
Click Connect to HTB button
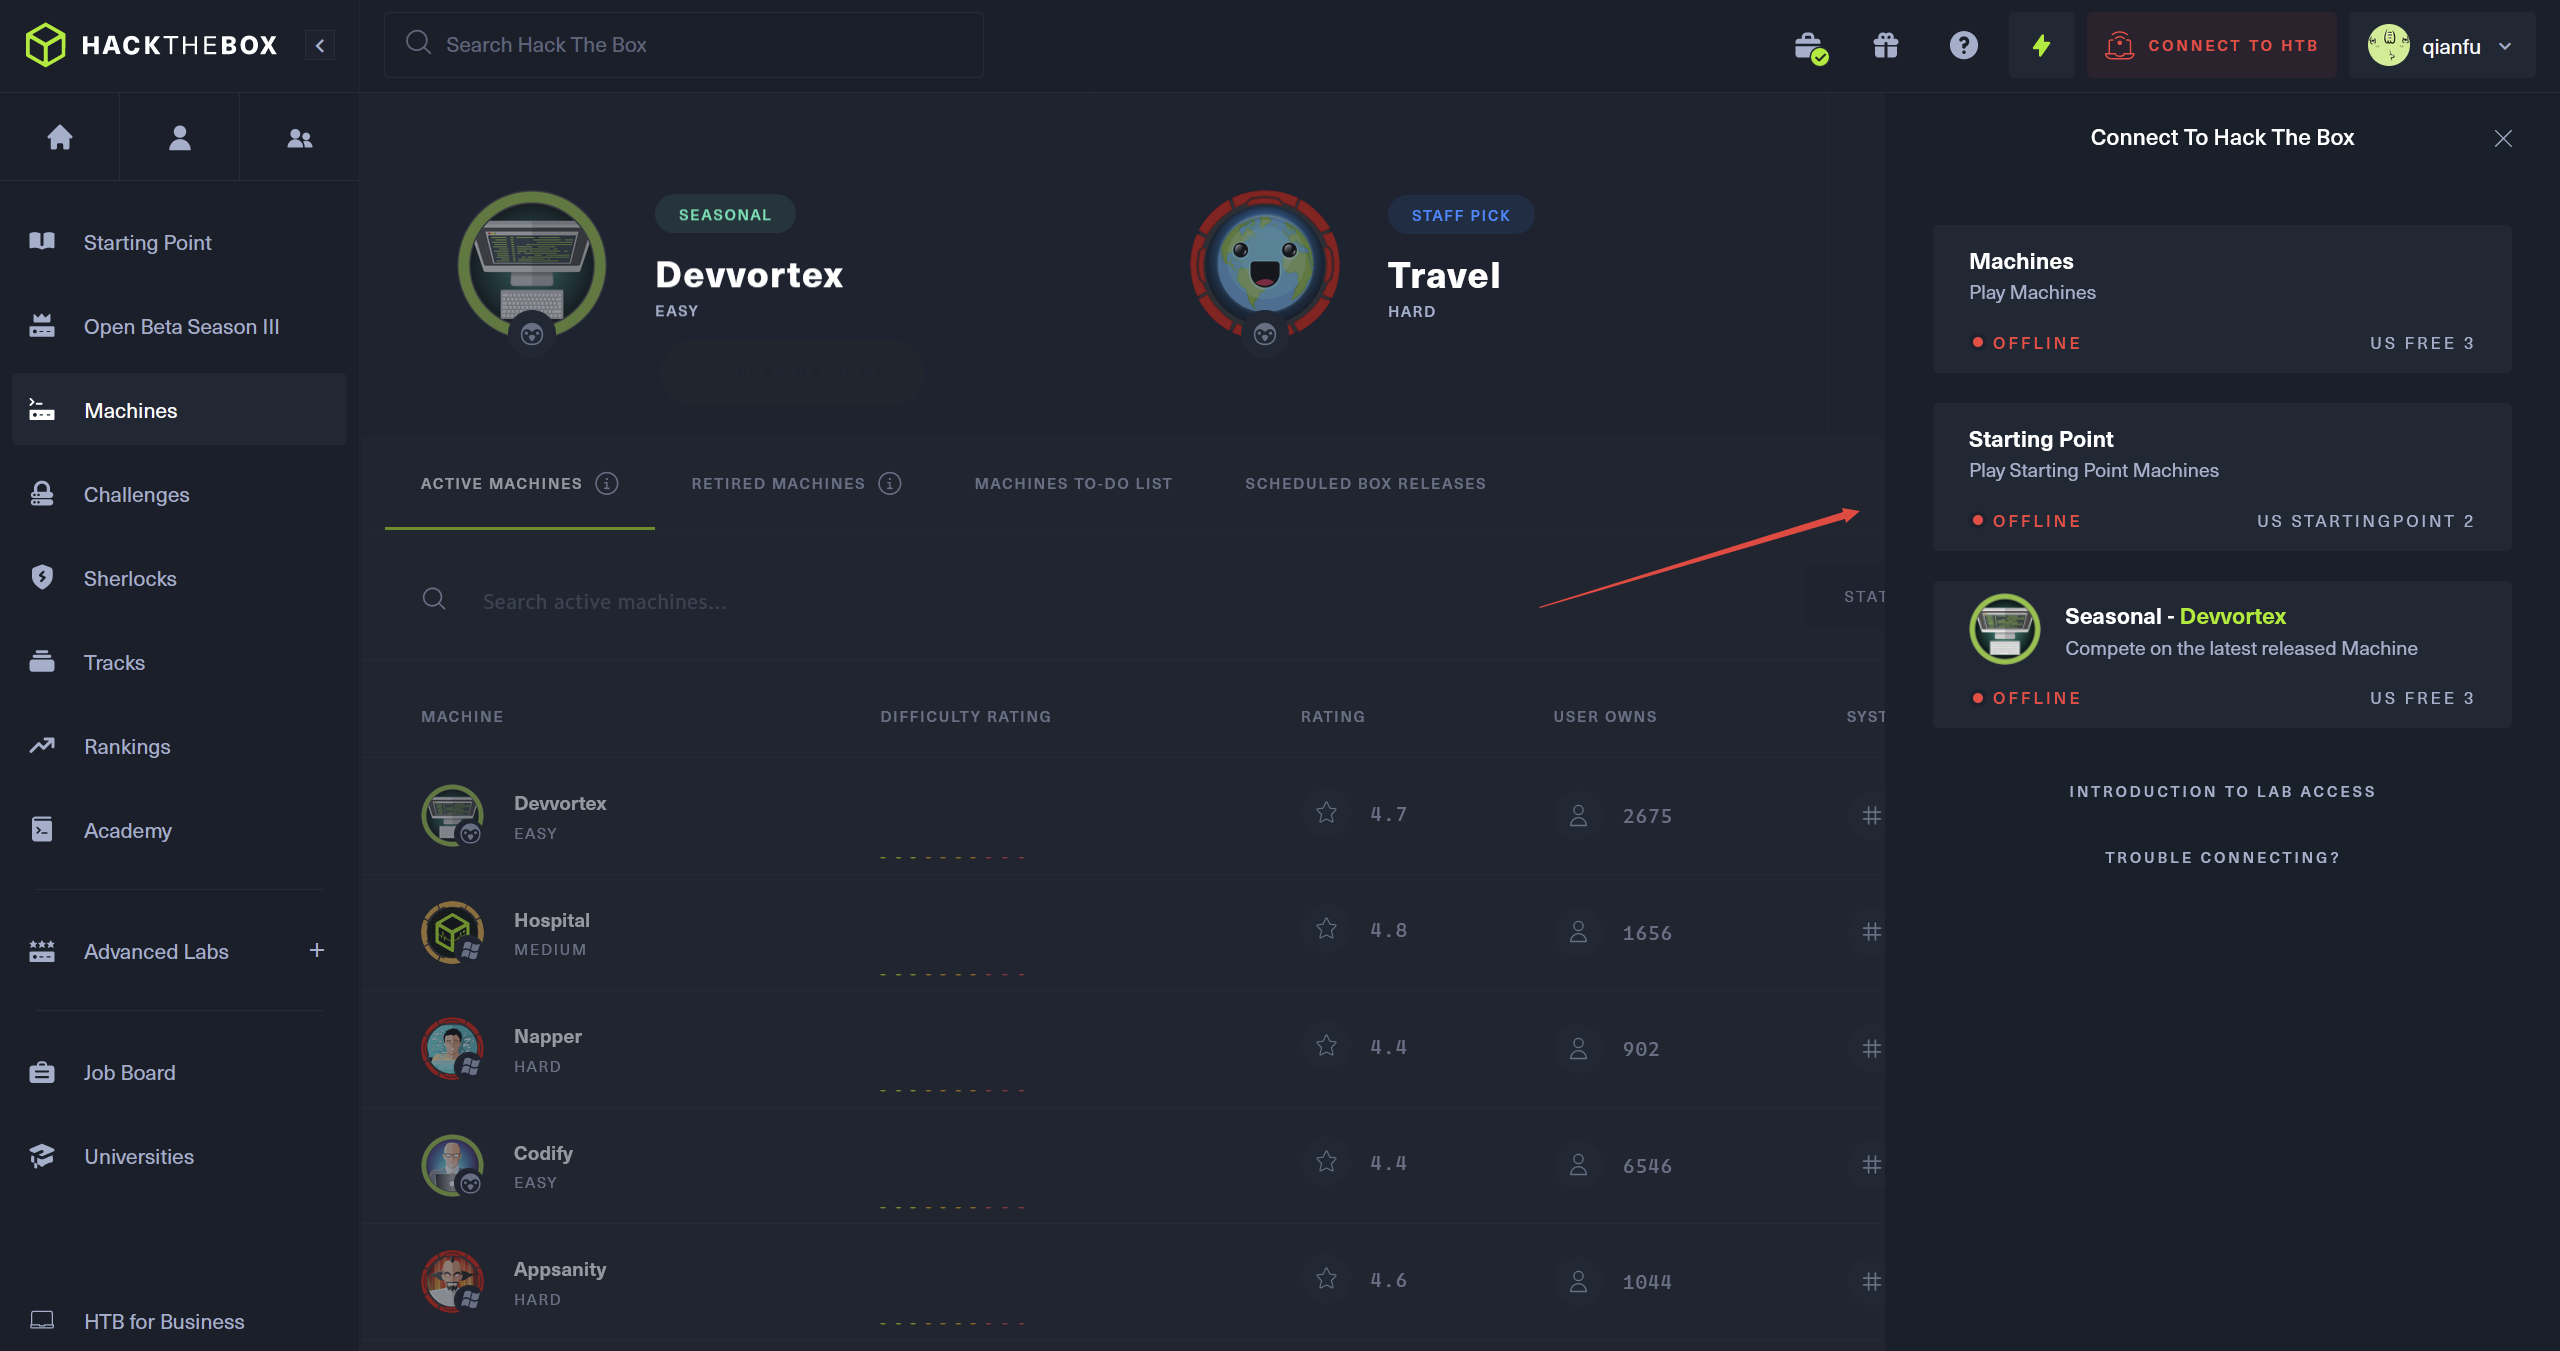2212,46
